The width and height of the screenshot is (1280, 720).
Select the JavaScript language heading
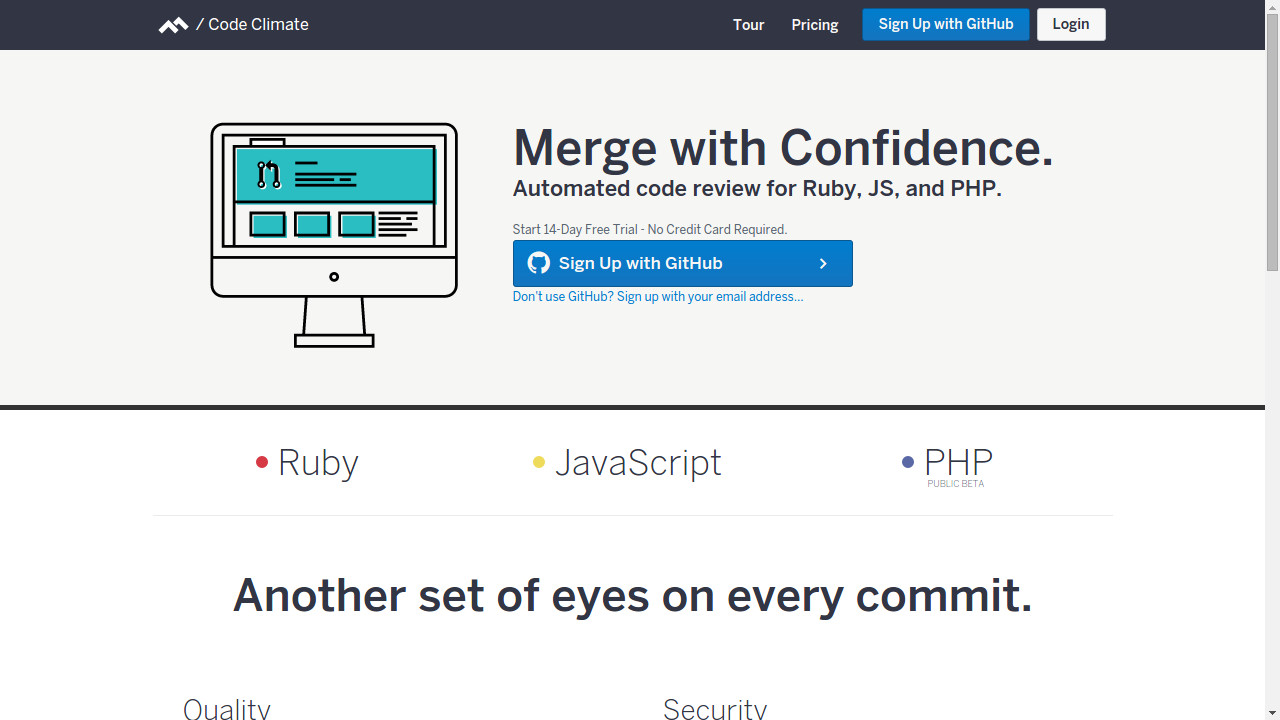pos(638,463)
